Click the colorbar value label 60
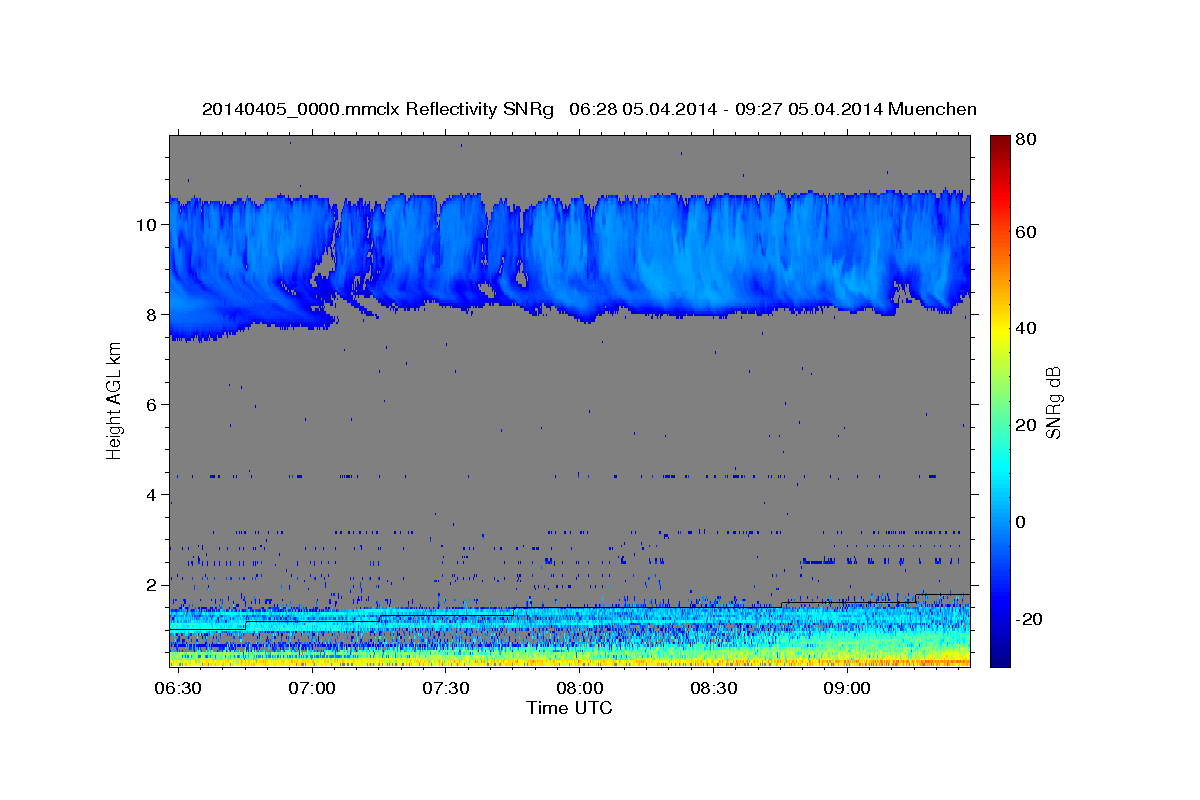This screenshot has height=800, width=1200. click(1025, 232)
